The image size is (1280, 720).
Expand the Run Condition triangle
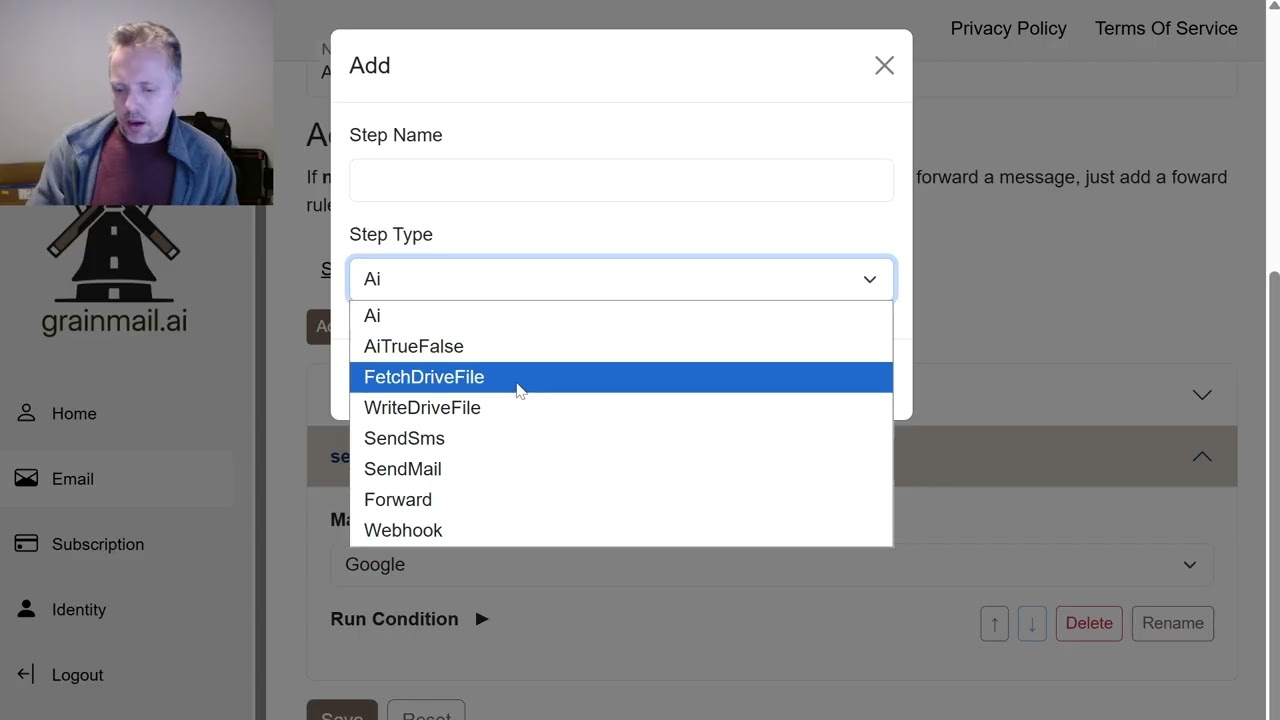click(482, 619)
